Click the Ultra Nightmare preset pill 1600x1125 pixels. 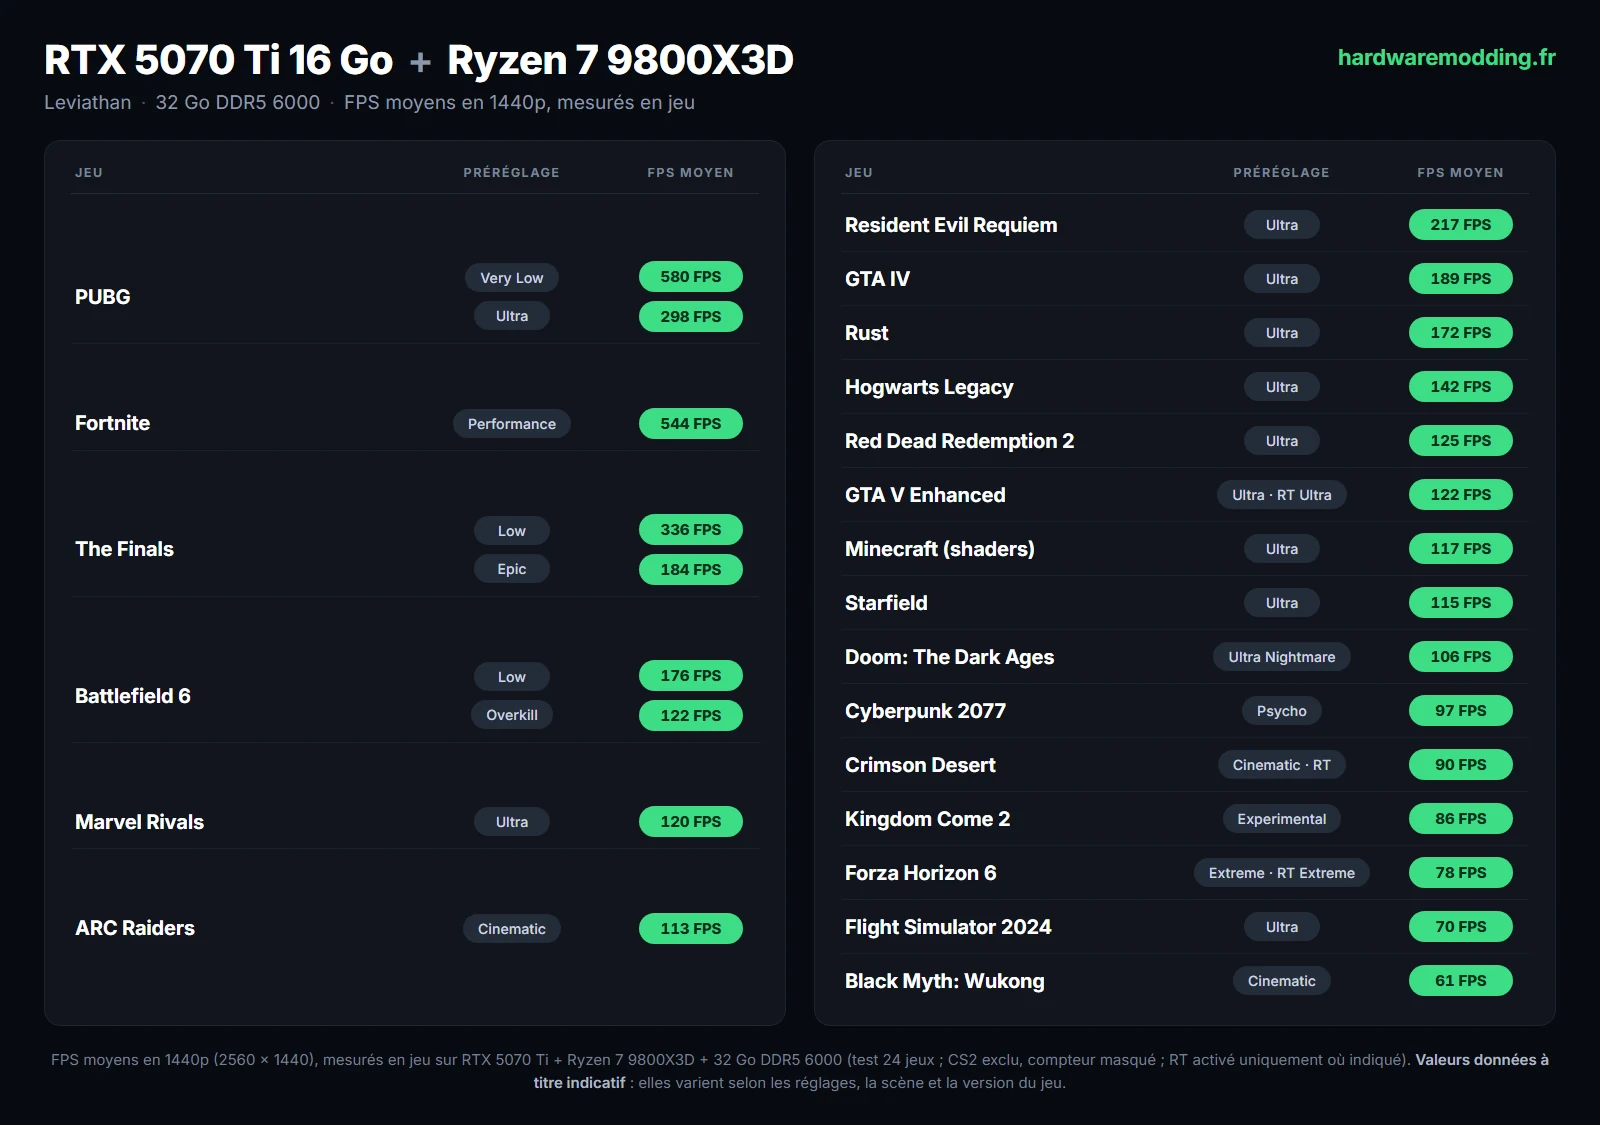pyautogui.click(x=1281, y=657)
